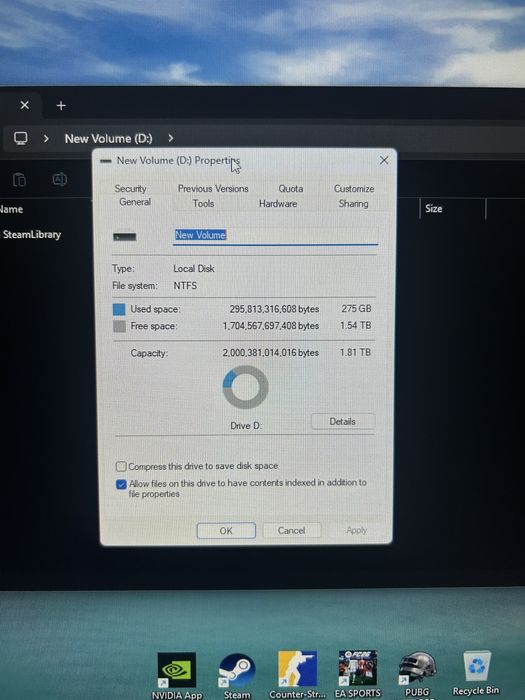The width and height of the screenshot is (525, 700).
Task: Click the Apply button
Action: coord(356,530)
